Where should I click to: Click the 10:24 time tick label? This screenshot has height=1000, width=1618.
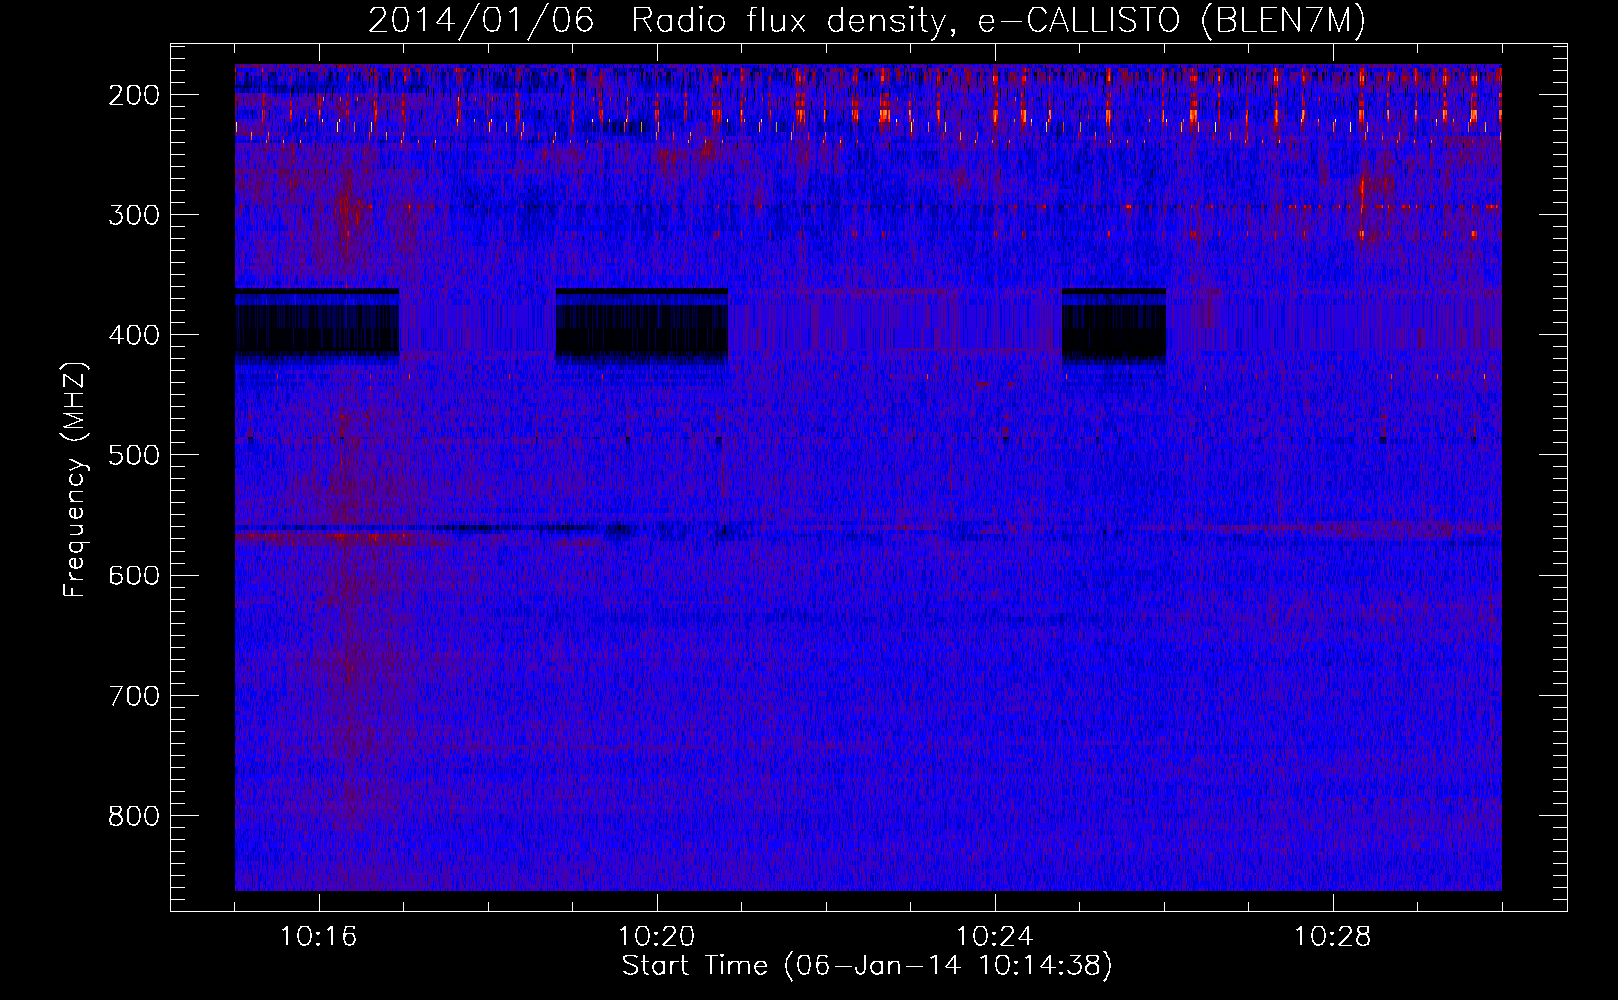[x=994, y=937]
